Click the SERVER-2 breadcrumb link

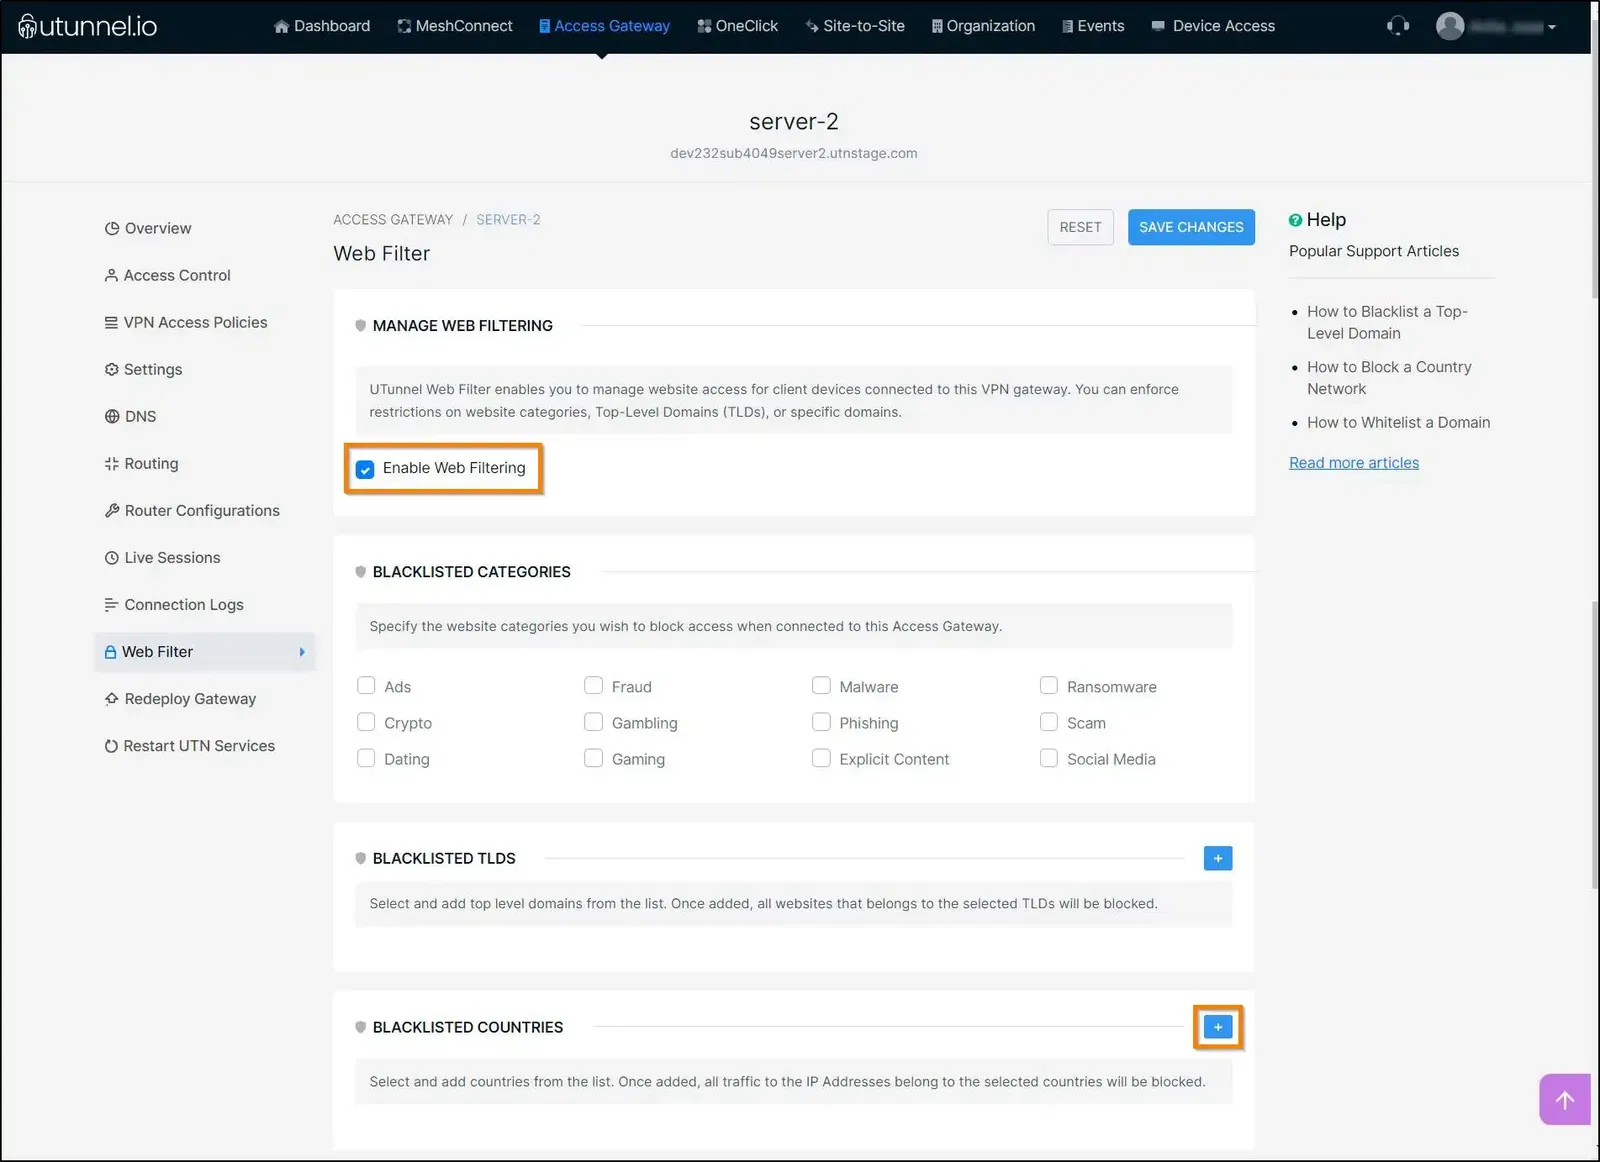tap(508, 220)
